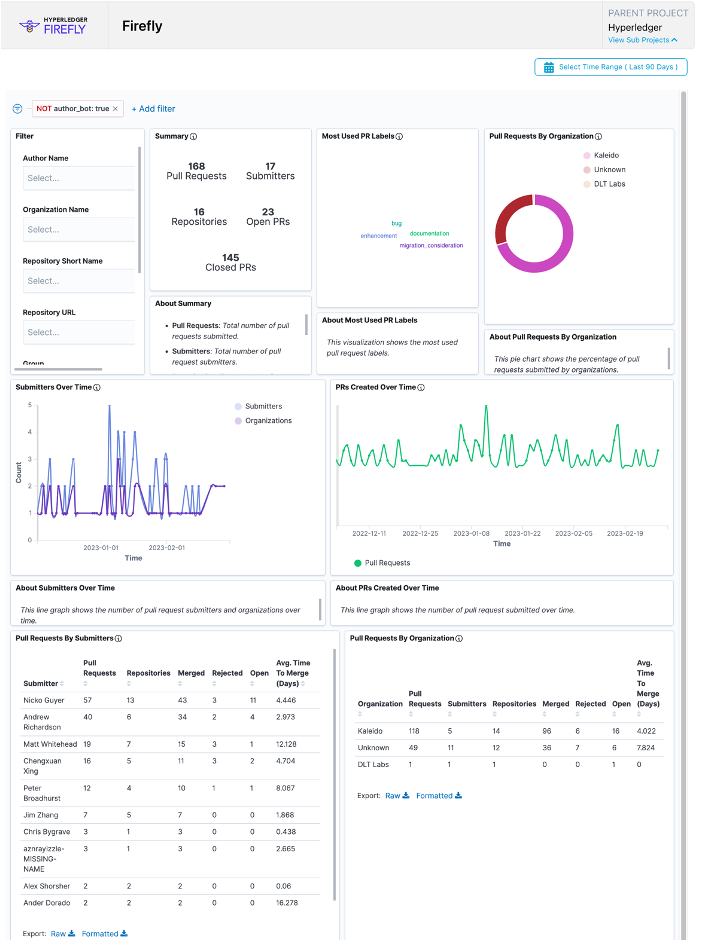The image size is (726, 940).
Task: Toggle Unknown legend color swatch
Action: pos(587,170)
